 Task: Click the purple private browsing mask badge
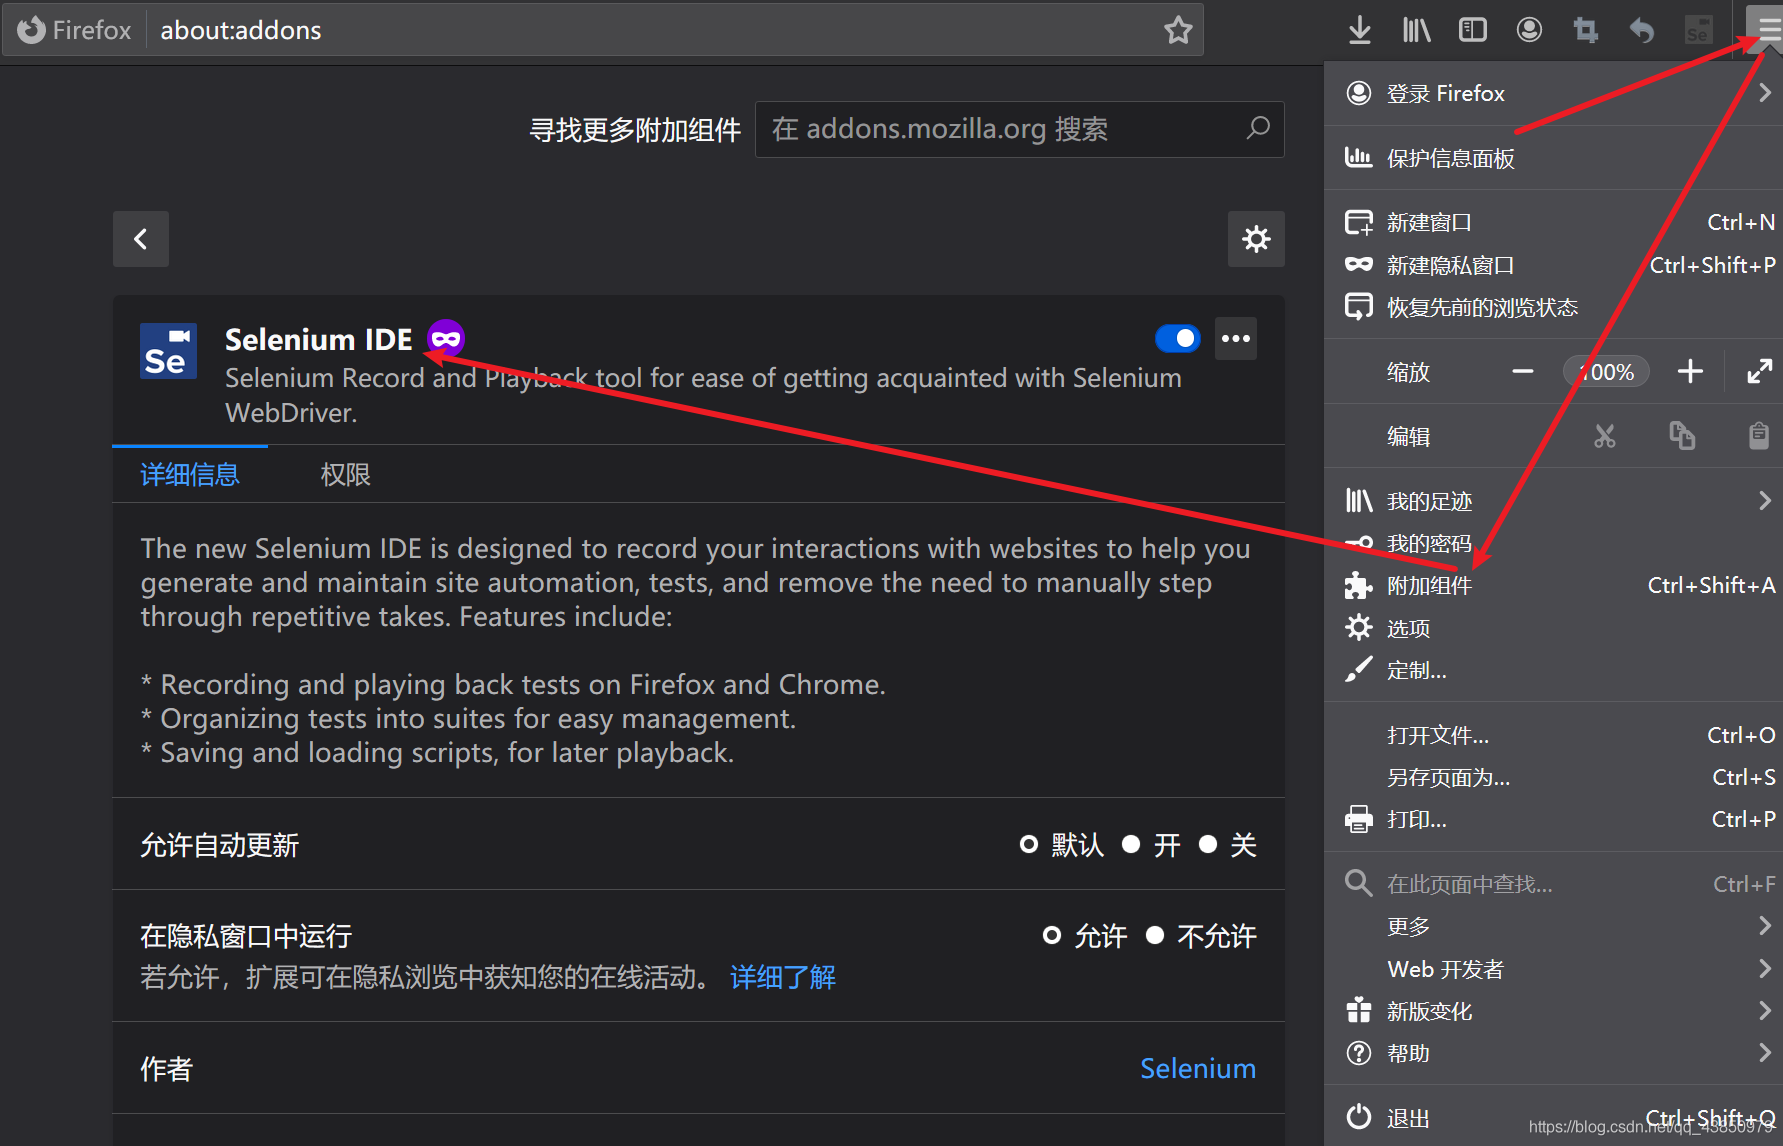click(446, 339)
